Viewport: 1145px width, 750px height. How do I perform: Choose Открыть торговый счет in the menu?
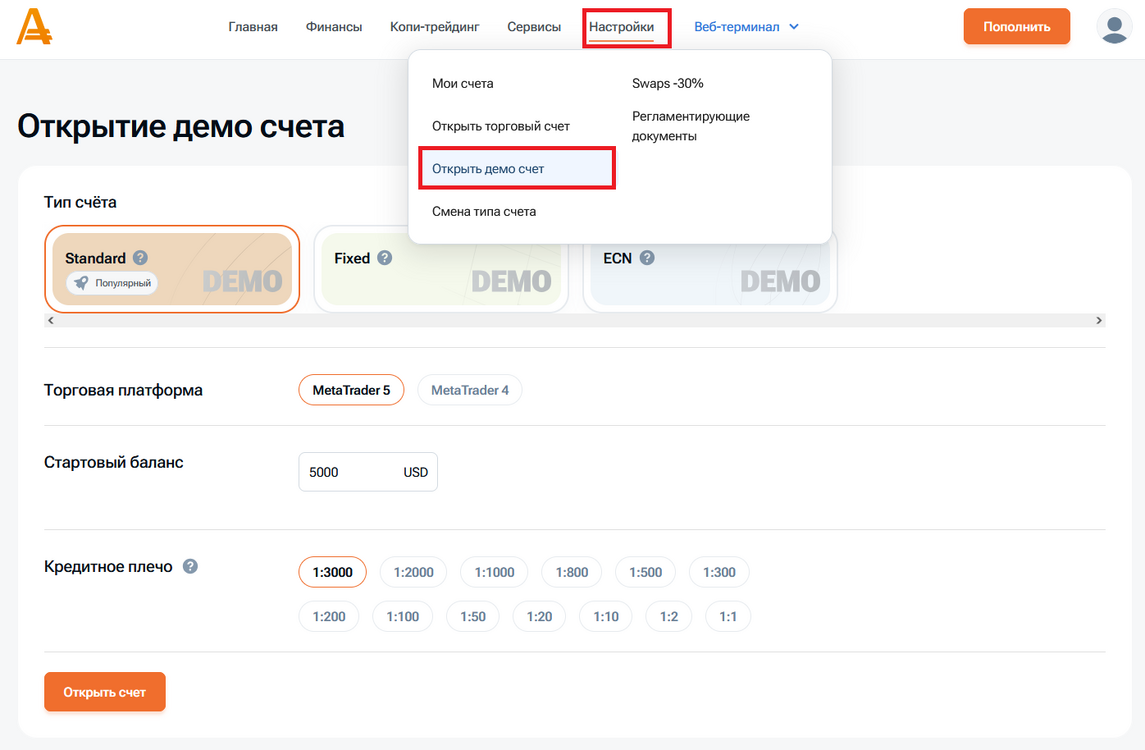(x=500, y=126)
